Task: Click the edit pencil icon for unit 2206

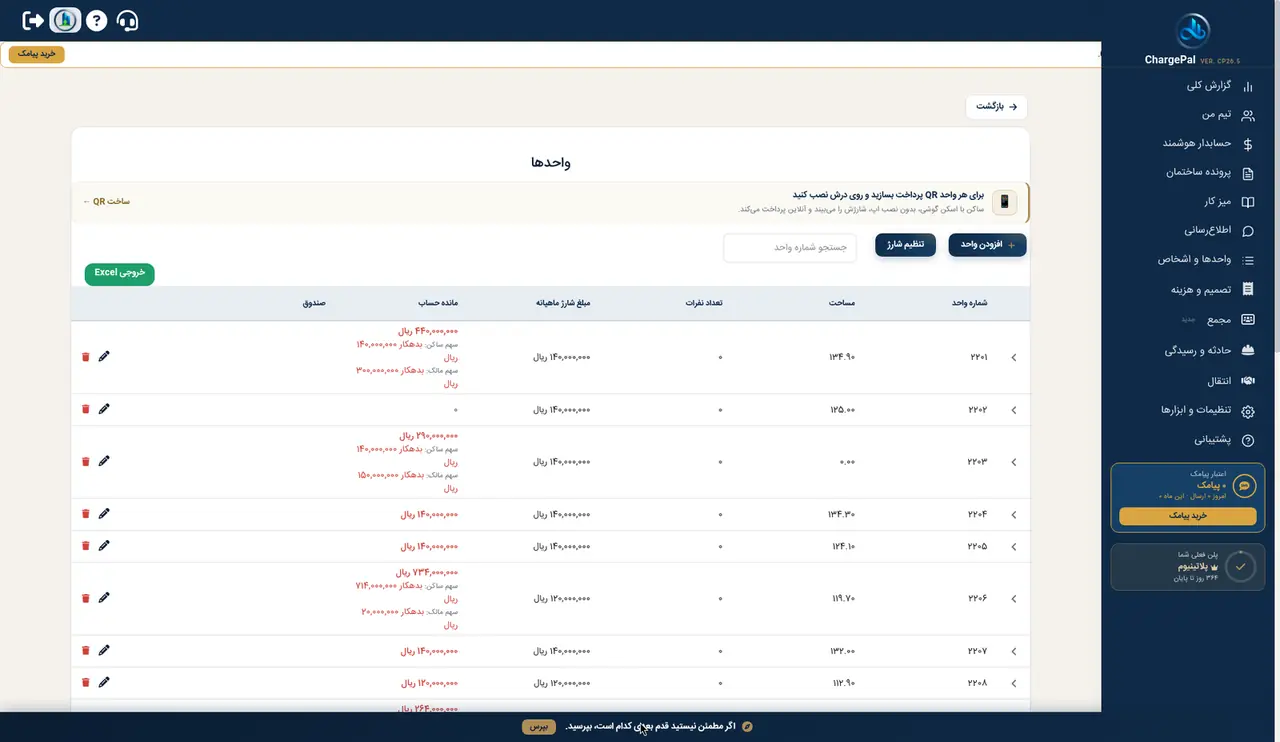Action: pos(104,597)
